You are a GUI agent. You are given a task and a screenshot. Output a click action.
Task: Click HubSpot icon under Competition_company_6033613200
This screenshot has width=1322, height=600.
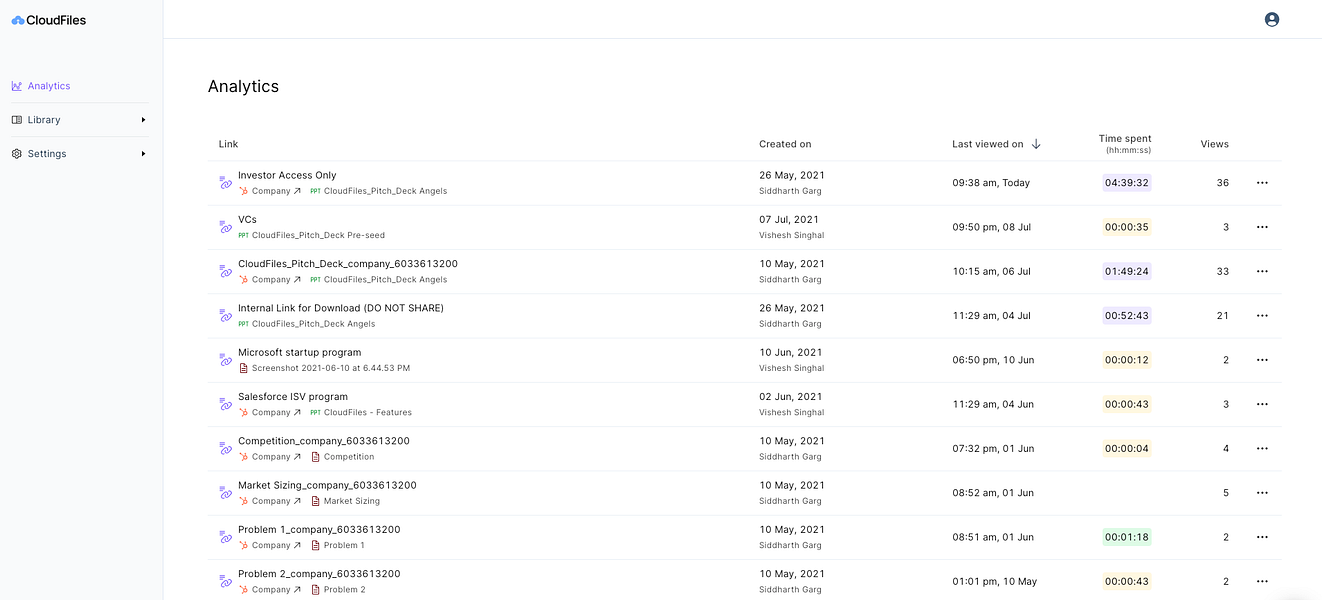243,457
